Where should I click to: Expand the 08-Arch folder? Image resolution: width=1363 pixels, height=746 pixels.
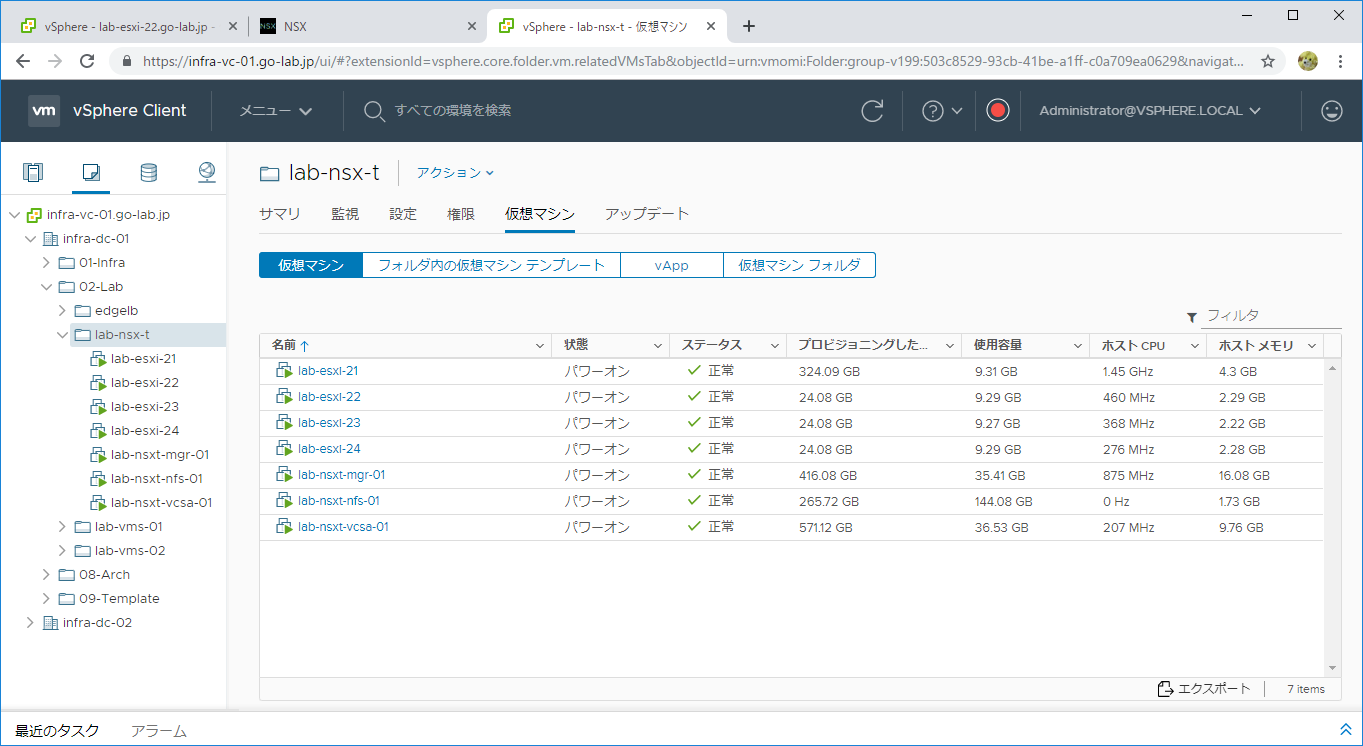click(46, 575)
